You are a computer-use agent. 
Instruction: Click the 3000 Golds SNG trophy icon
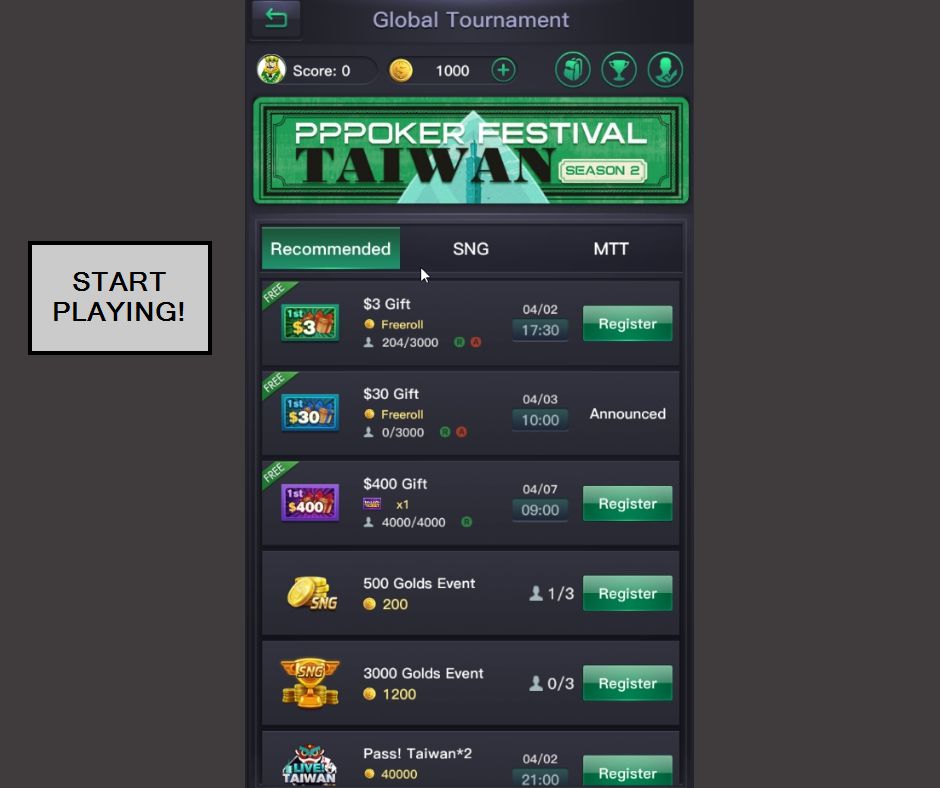pyautogui.click(x=310, y=682)
